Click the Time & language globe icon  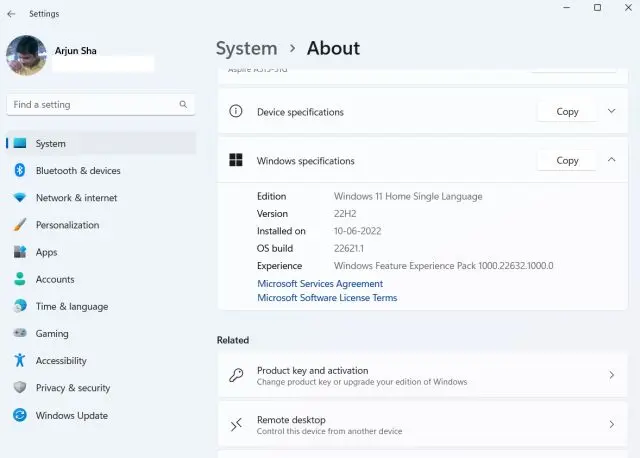20,306
